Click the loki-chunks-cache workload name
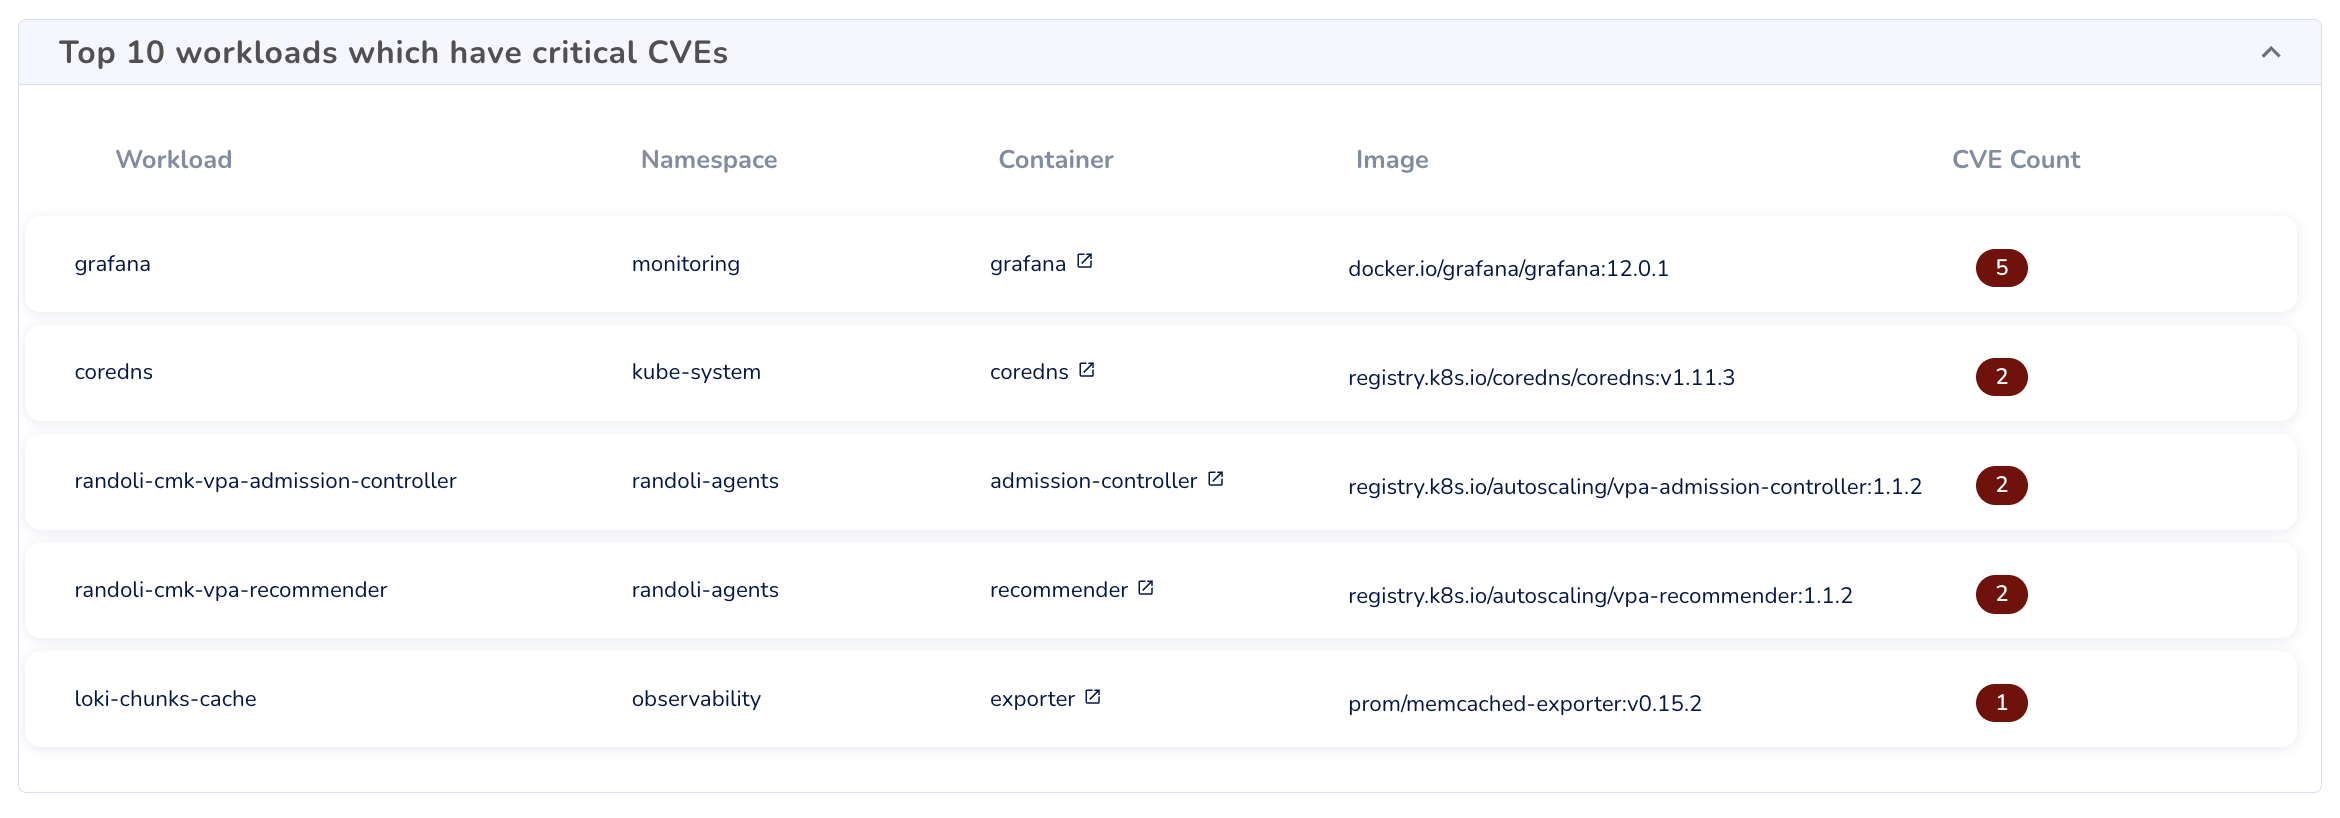 [166, 699]
